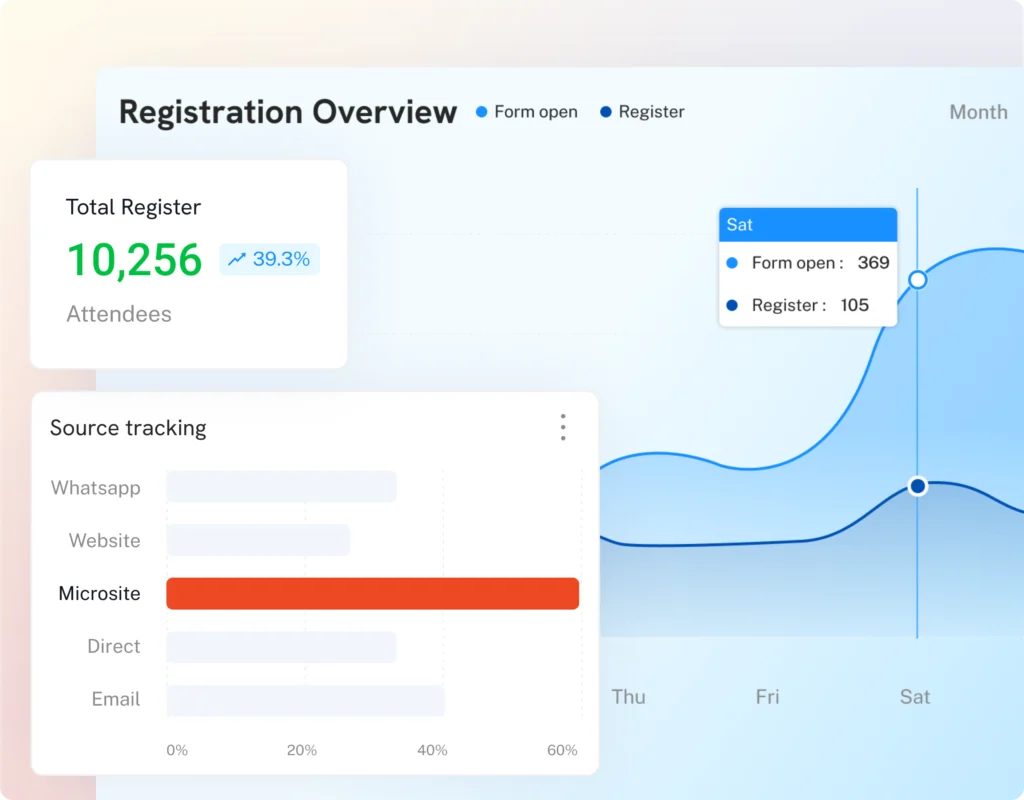Open the Month period dropdown
This screenshot has width=1024, height=800.
click(x=978, y=112)
